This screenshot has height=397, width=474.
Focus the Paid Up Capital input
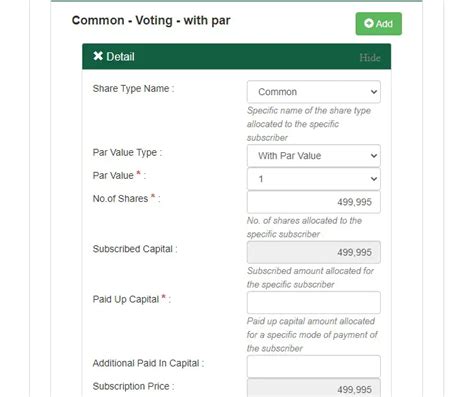coord(314,303)
